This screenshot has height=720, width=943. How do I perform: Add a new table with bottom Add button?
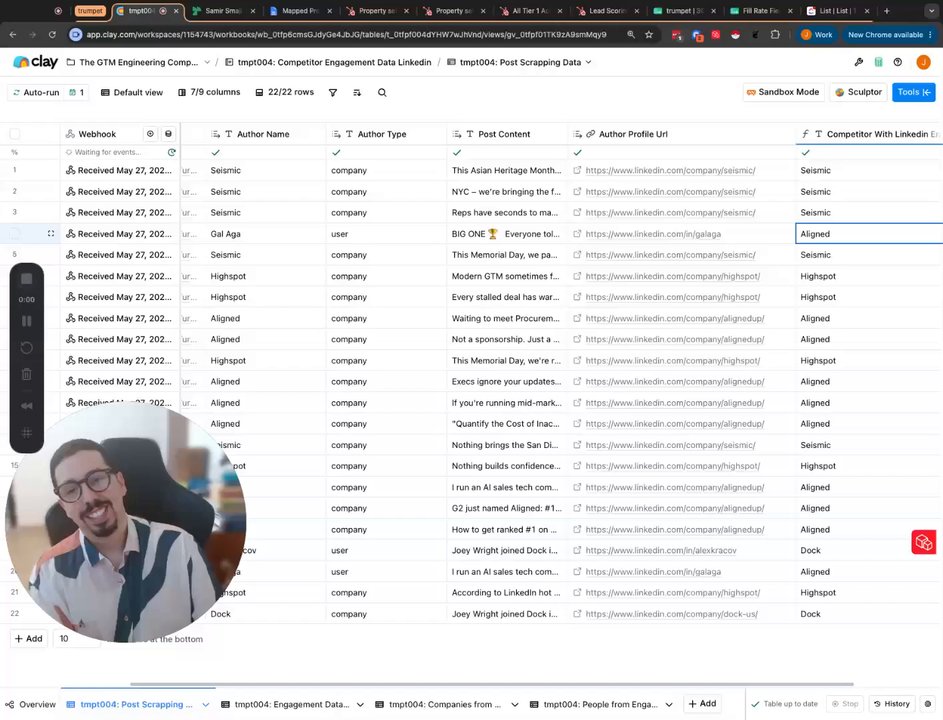click(702, 704)
